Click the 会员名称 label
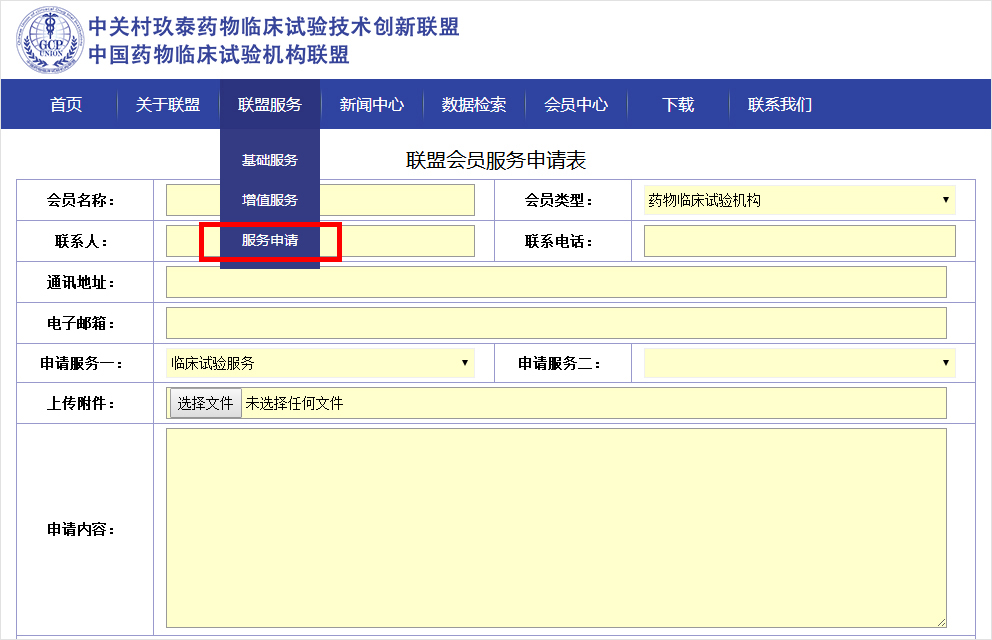 click(80, 200)
